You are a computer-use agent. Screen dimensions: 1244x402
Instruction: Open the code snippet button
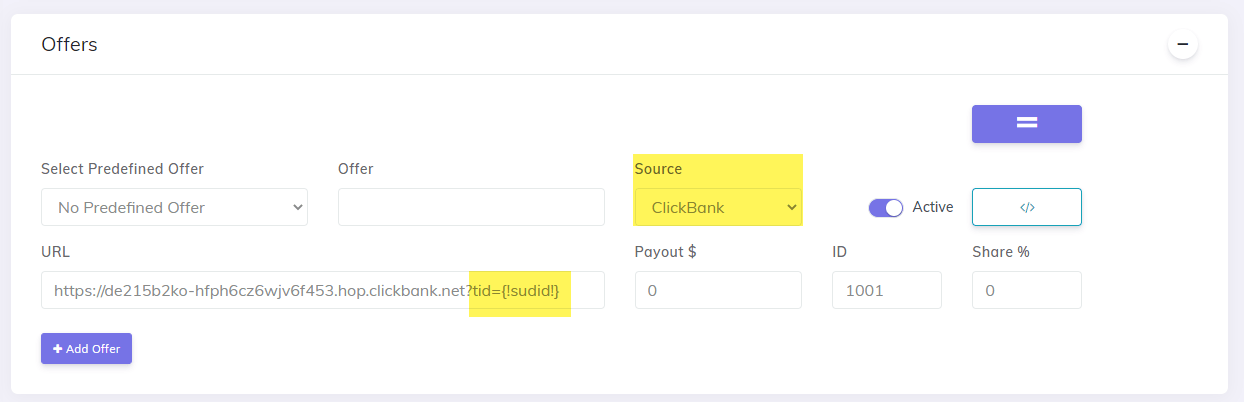click(1027, 207)
